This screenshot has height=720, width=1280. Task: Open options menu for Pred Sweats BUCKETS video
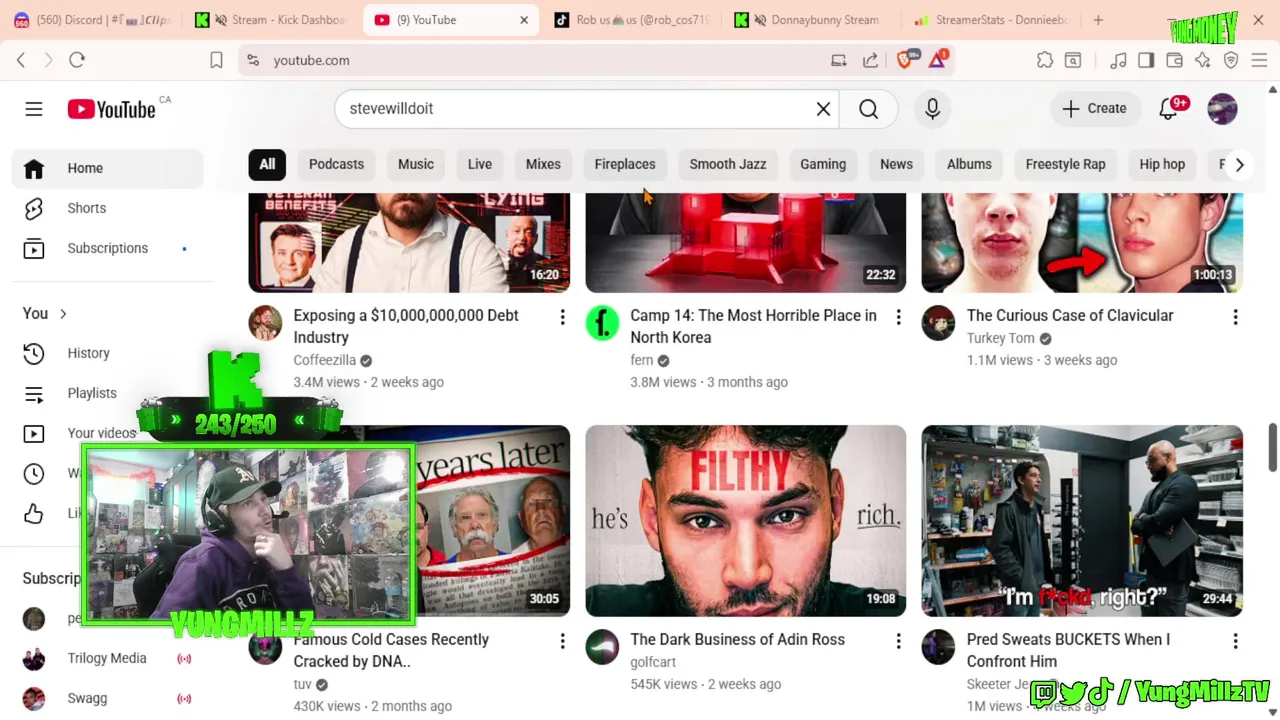[1235, 642]
